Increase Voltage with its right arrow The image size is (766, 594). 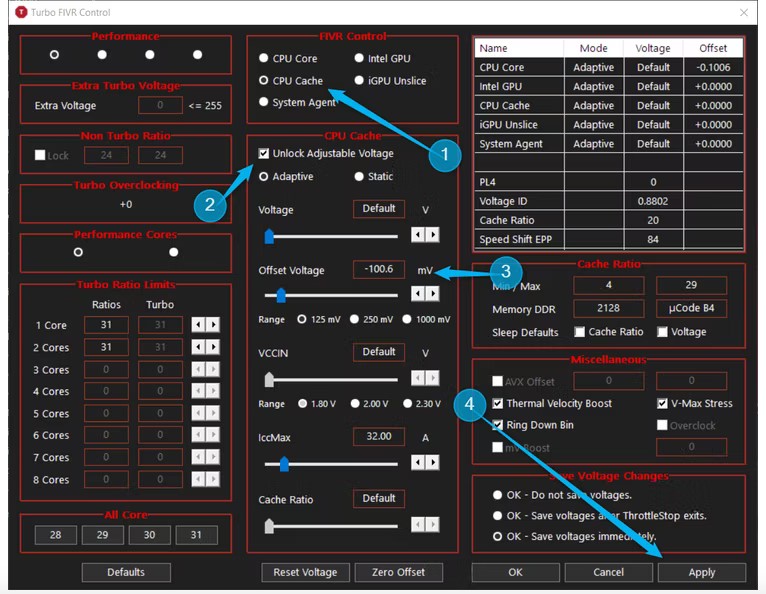[433, 235]
